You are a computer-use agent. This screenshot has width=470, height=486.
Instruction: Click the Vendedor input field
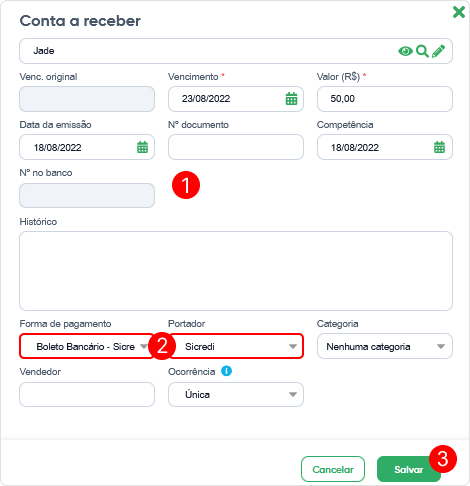tap(87, 394)
